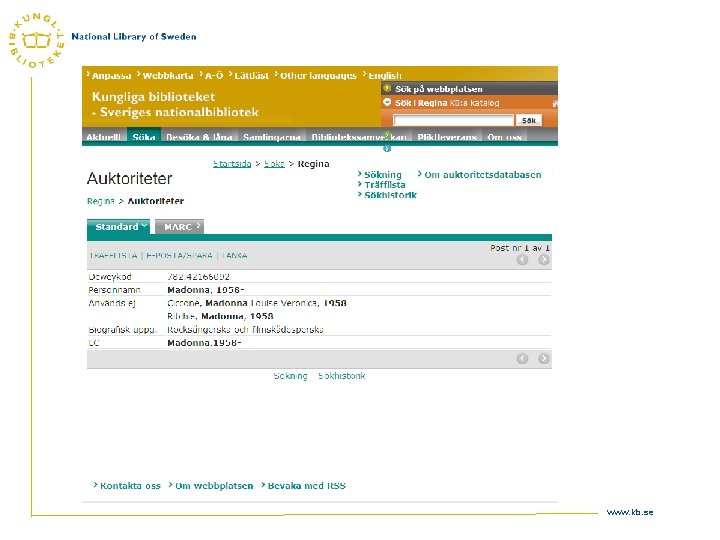Click the Deweykod value 782.42166092
Viewport: 720px width, 540px height.
(198, 277)
